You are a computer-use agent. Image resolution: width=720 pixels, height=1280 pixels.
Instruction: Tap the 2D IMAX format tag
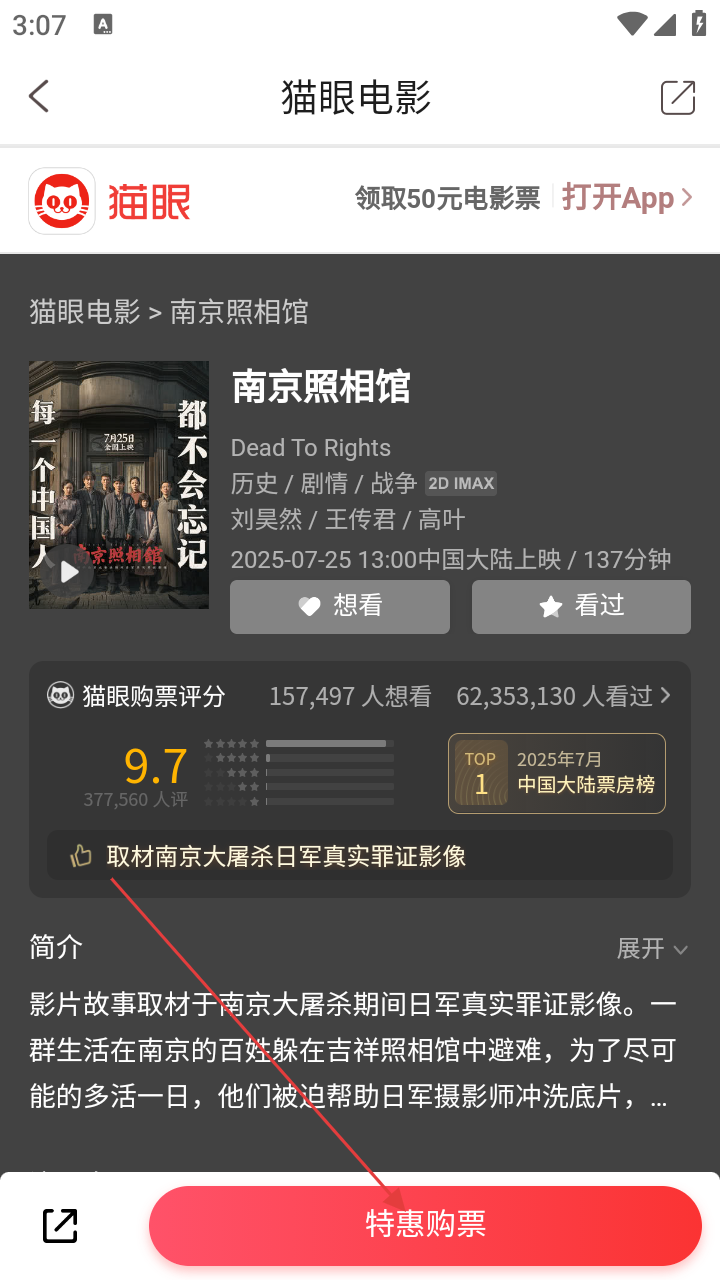pos(461,483)
